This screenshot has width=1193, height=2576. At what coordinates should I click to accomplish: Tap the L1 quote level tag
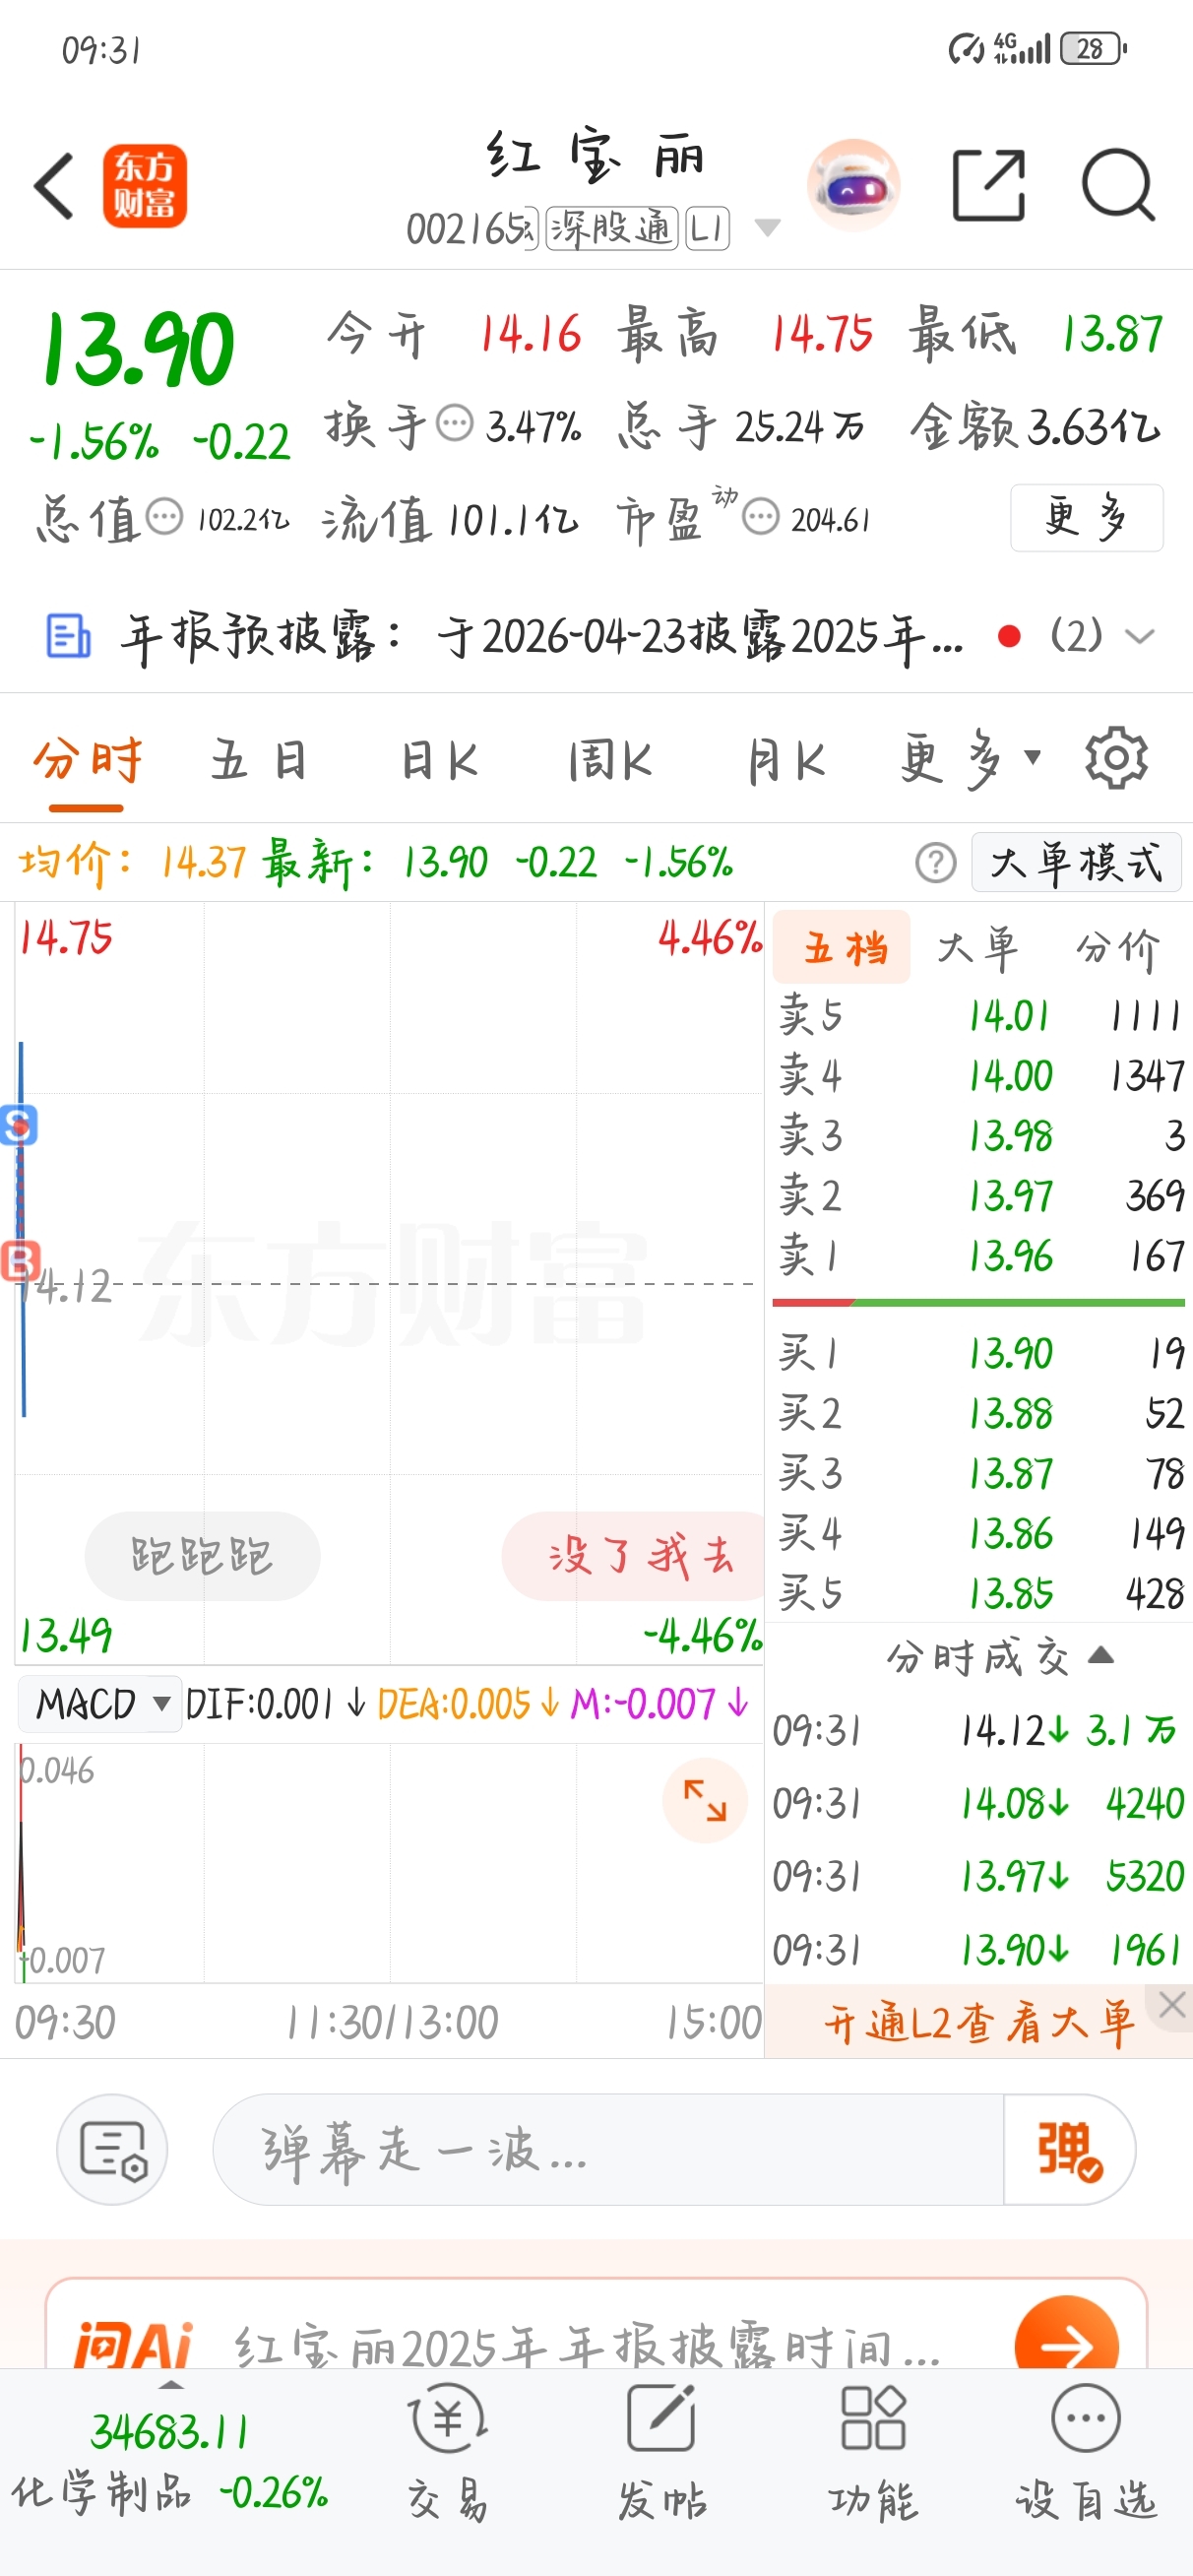click(x=707, y=228)
